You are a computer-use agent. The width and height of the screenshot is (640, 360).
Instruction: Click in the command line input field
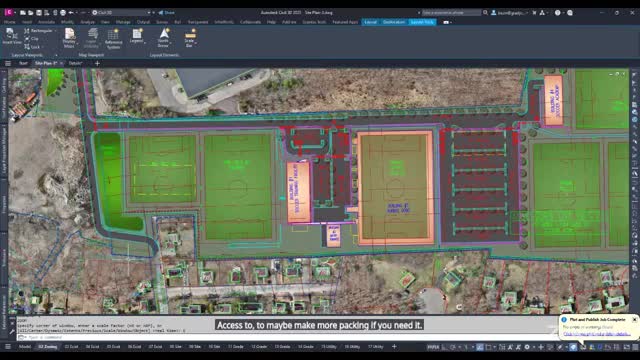tap(288, 337)
